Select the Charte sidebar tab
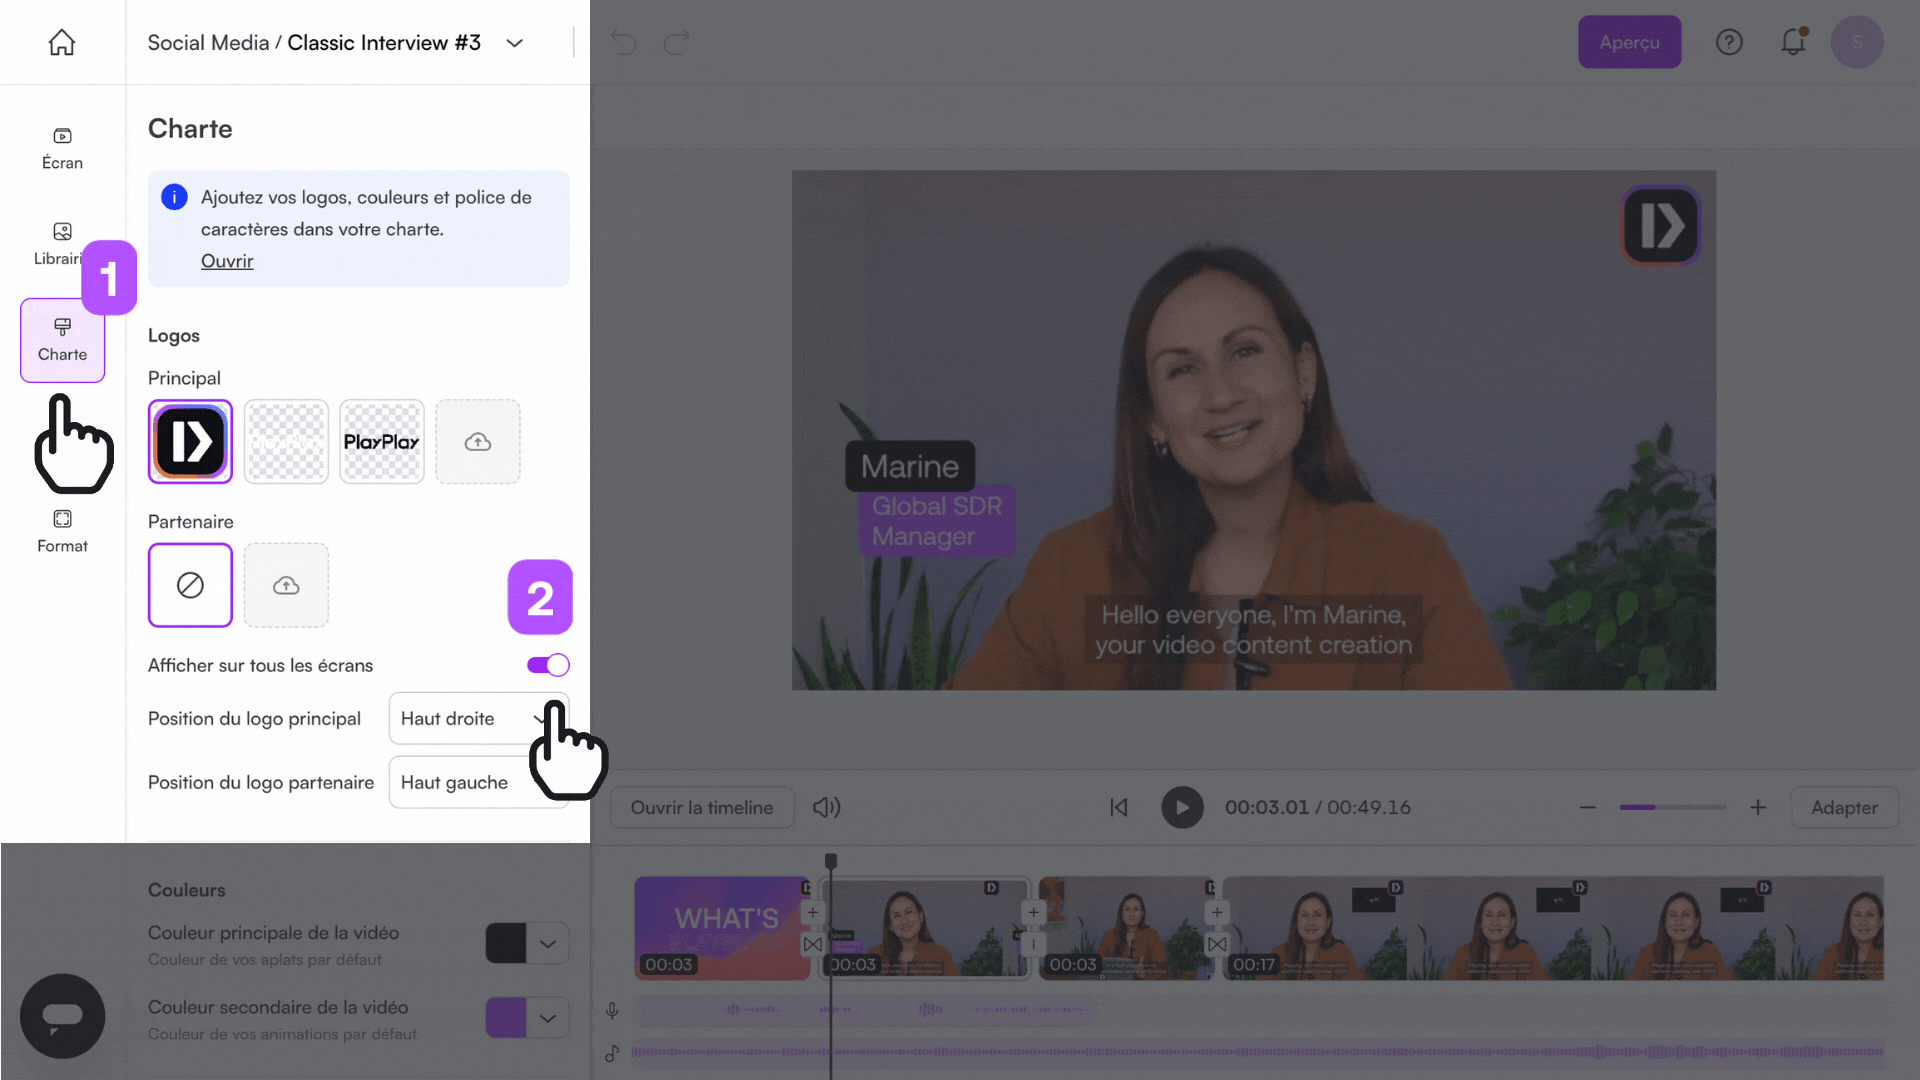 coord(62,340)
